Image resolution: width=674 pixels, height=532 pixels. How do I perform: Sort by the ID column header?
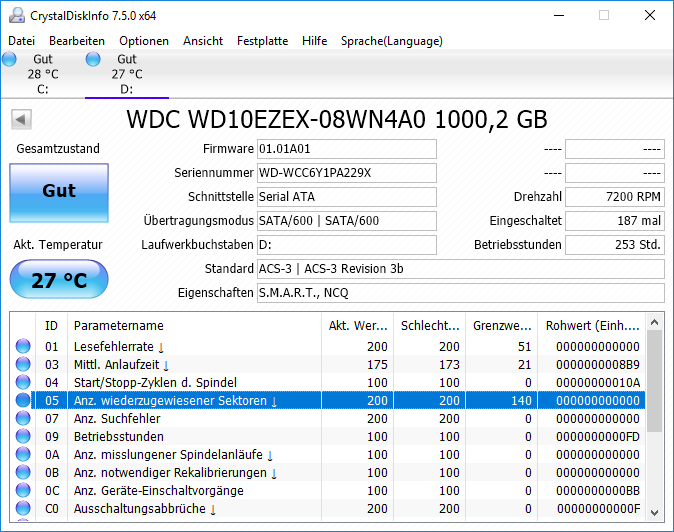coord(51,325)
